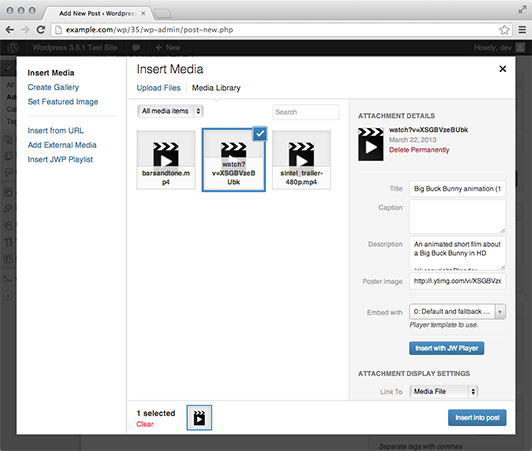Select the sintel_trailer-480p.mp4 video thumbnail
The image size is (532, 451).
pos(301,160)
